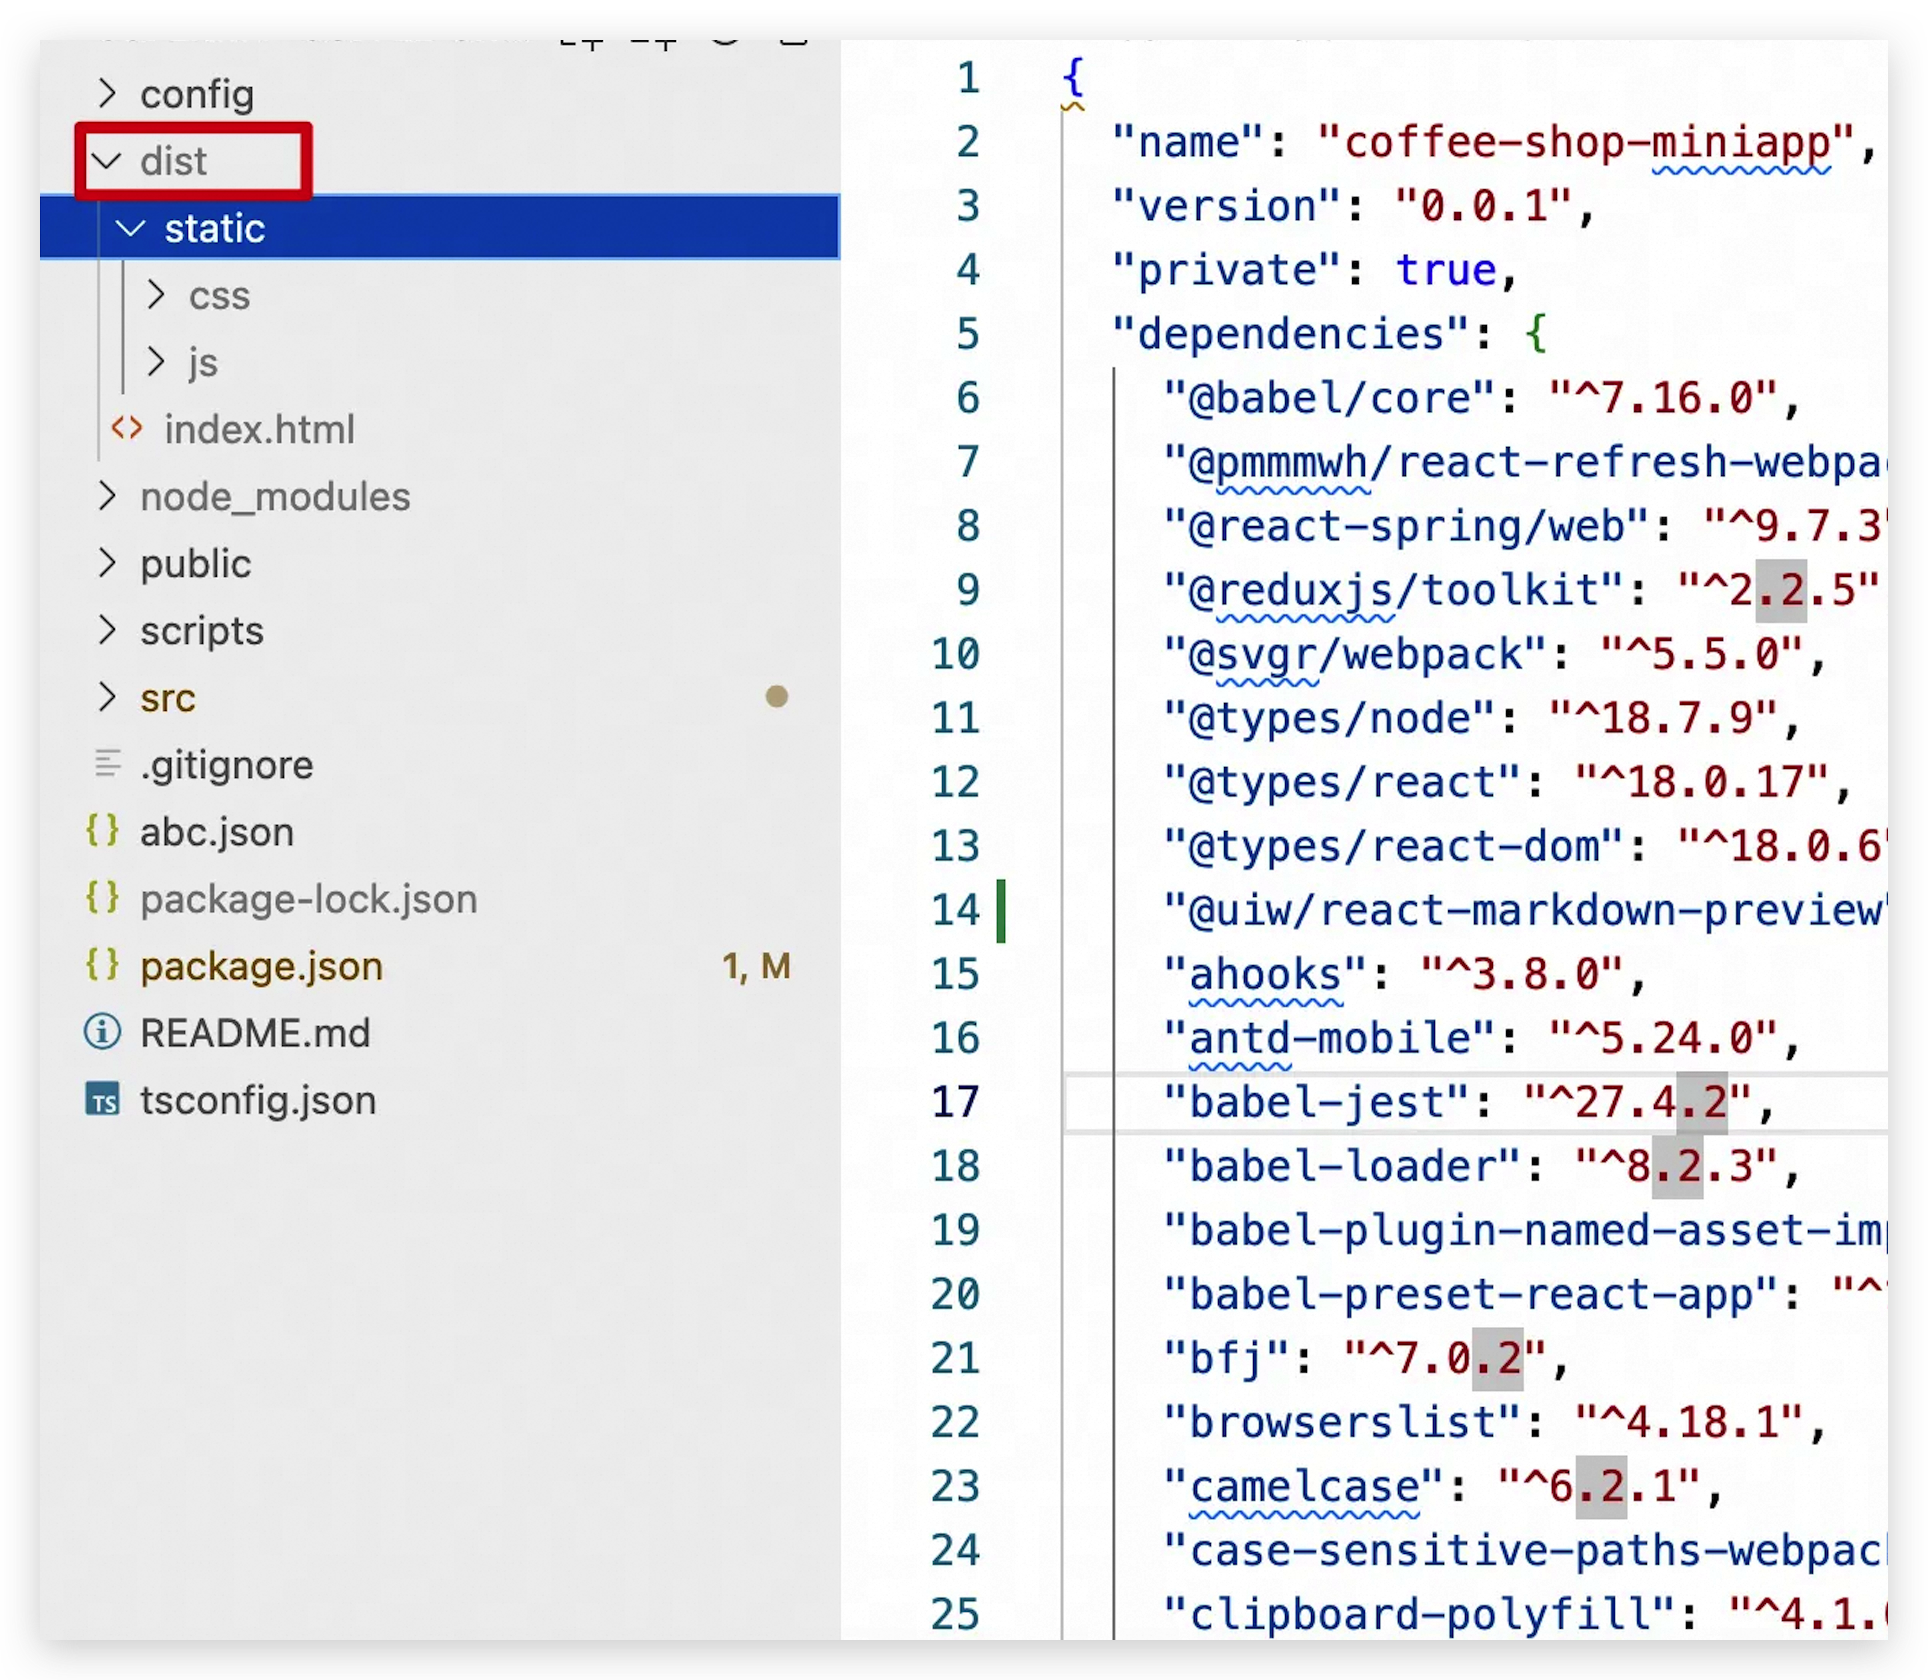Click the lines icon beside .gitignore

point(107,764)
